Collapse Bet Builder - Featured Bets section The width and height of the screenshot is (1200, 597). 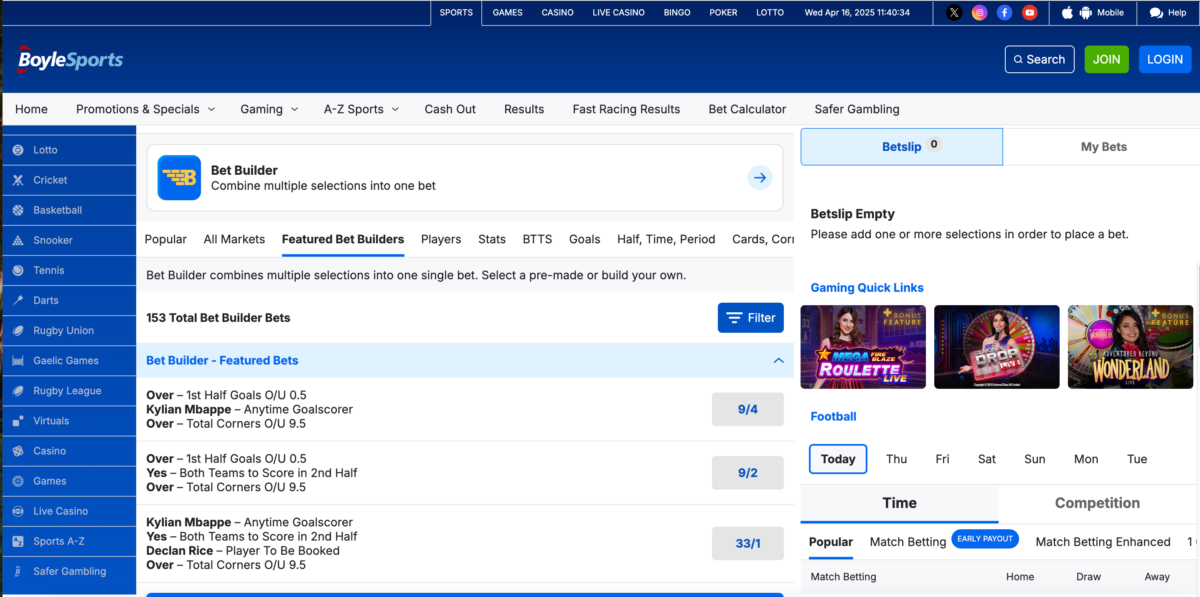tap(778, 360)
